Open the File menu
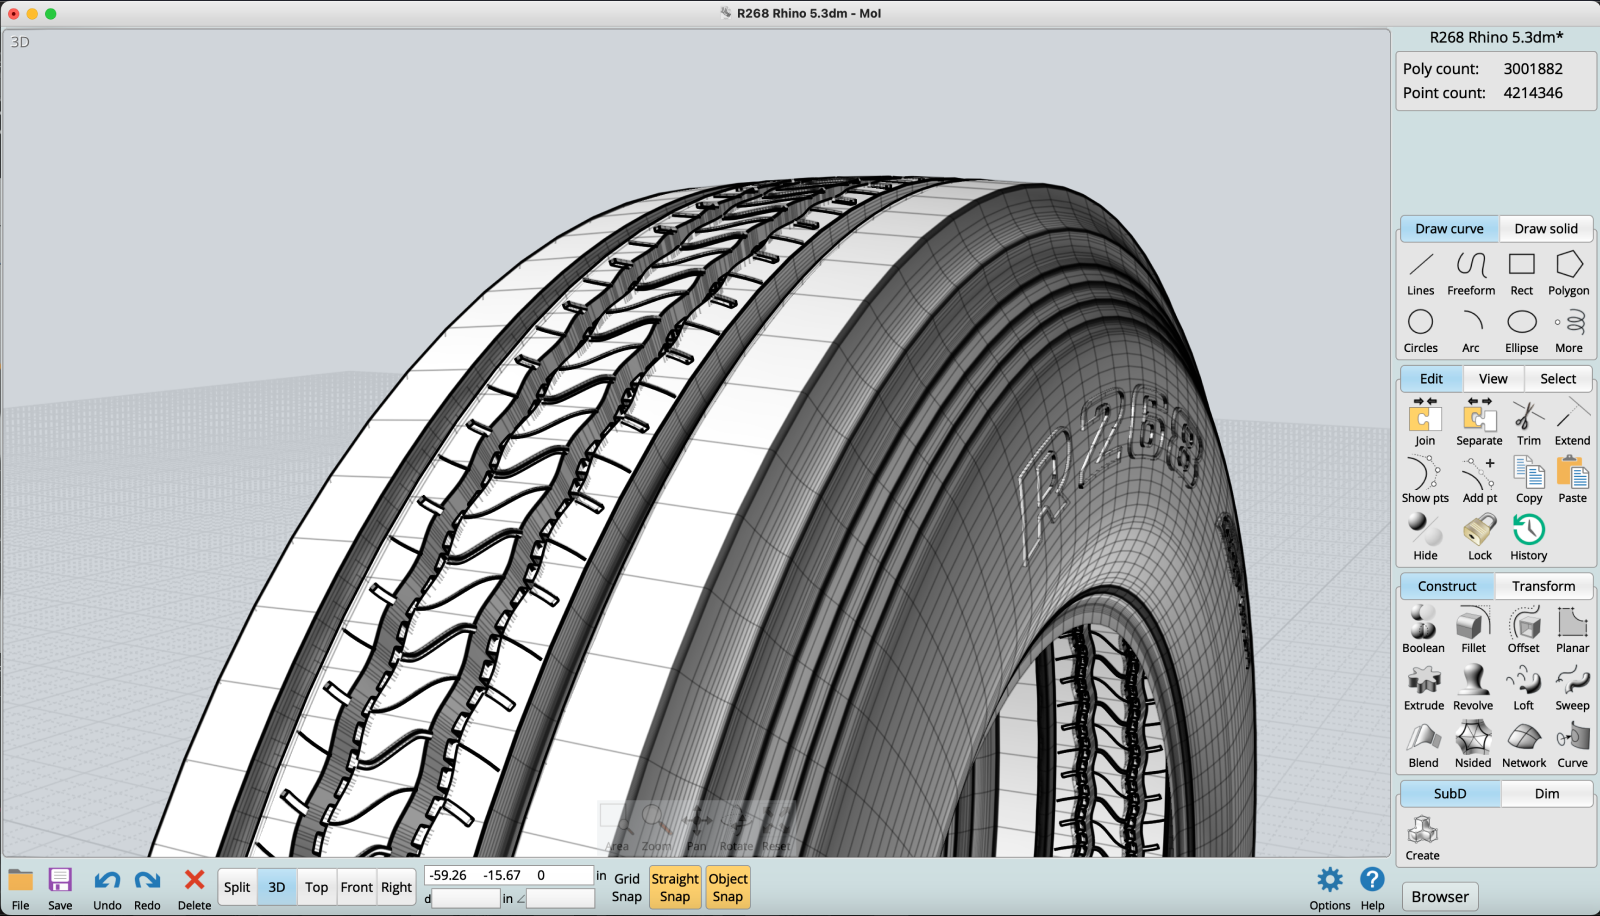The height and width of the screenshot is (916, 1600). [x=21, y=888]
